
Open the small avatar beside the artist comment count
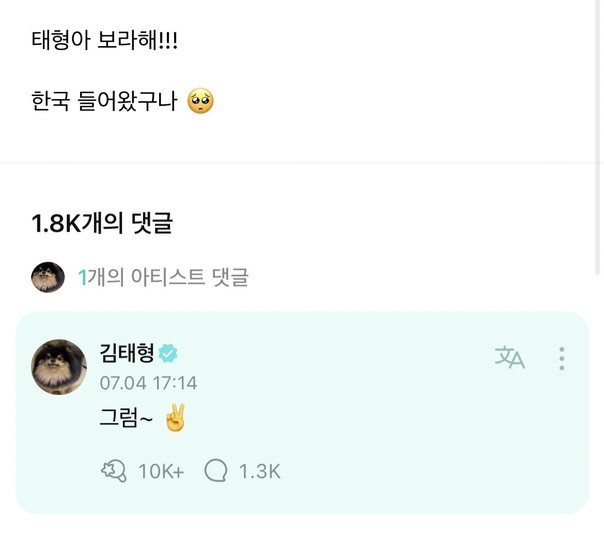coord(48,277)
